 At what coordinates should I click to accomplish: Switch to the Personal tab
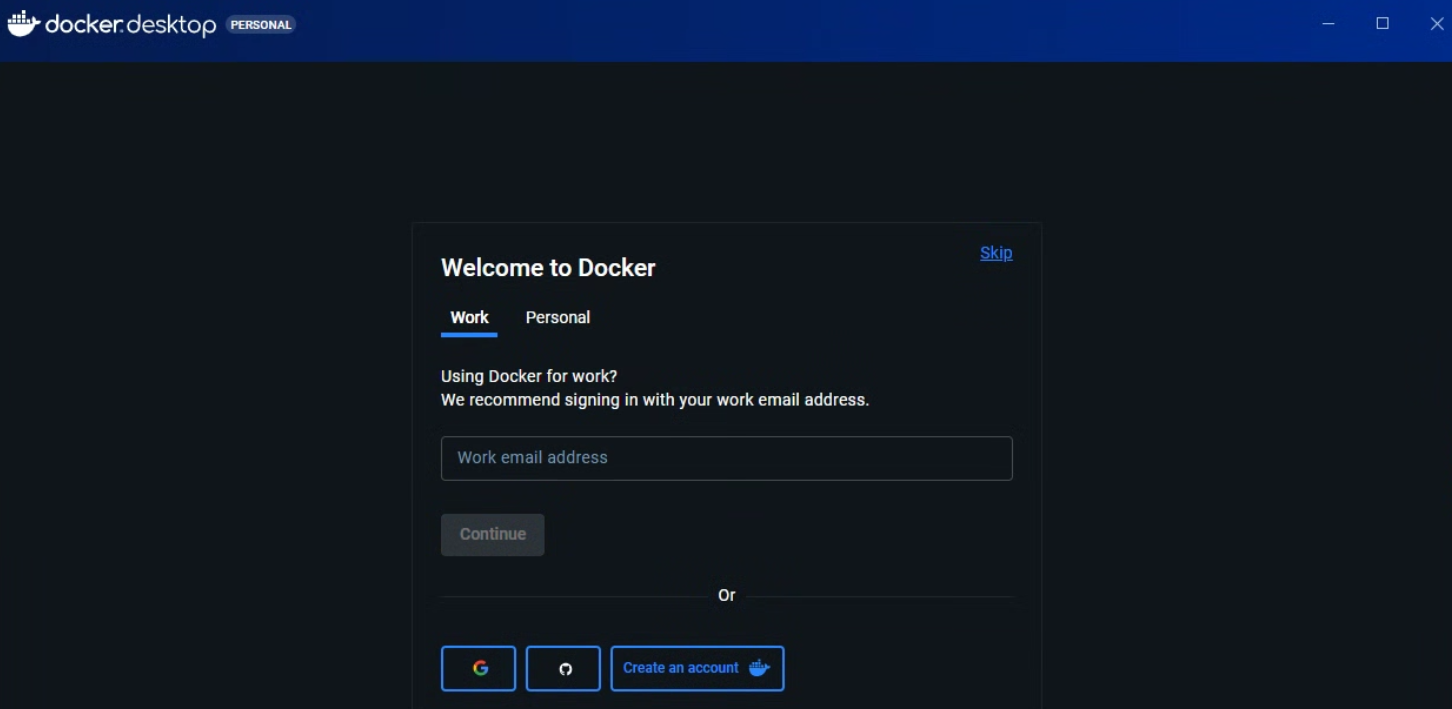557,317
